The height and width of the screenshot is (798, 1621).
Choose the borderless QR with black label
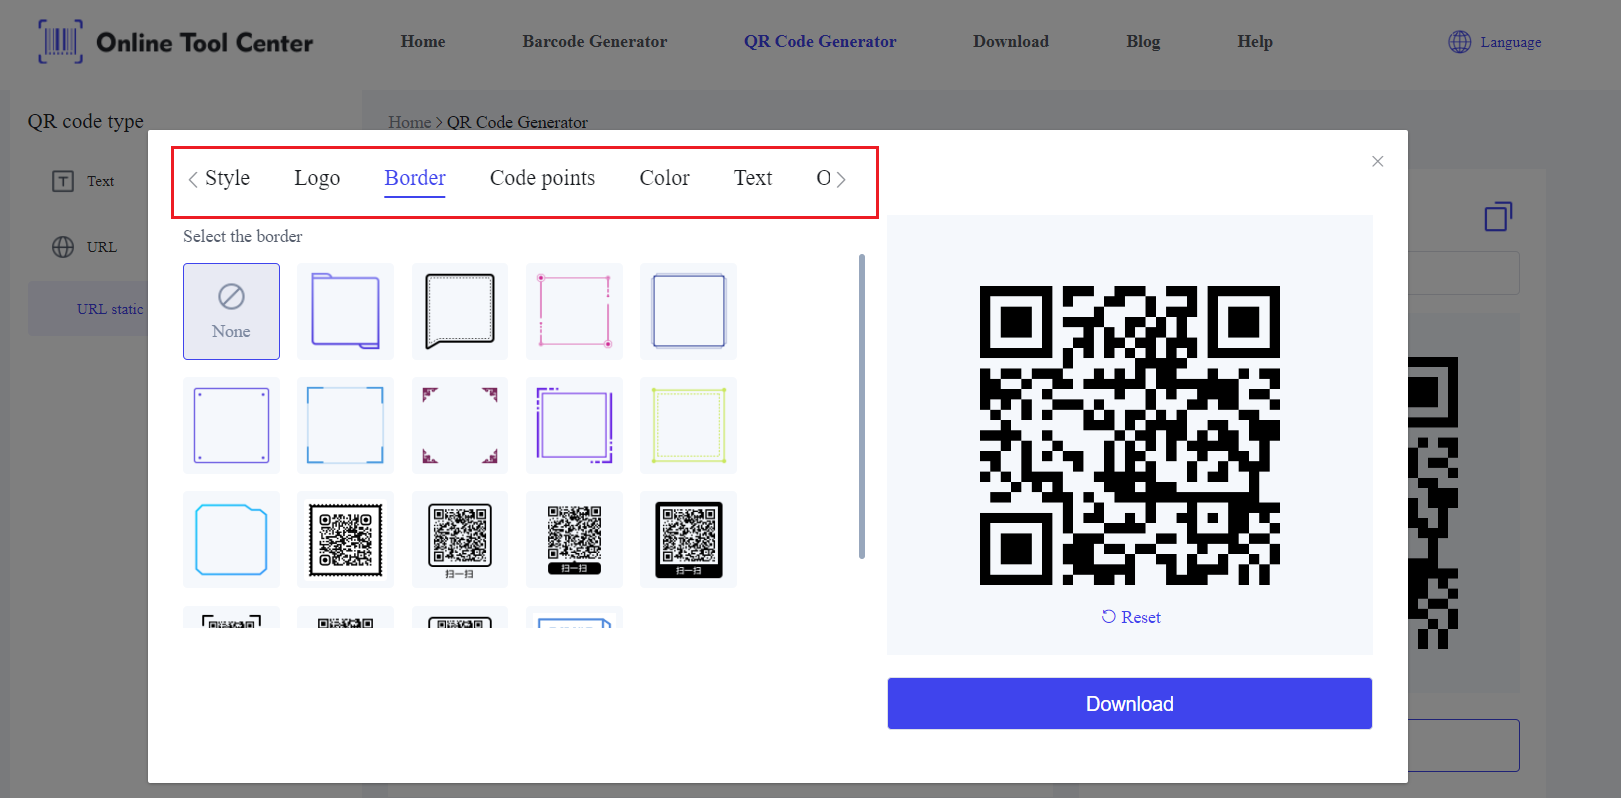[x=574, y=539]
